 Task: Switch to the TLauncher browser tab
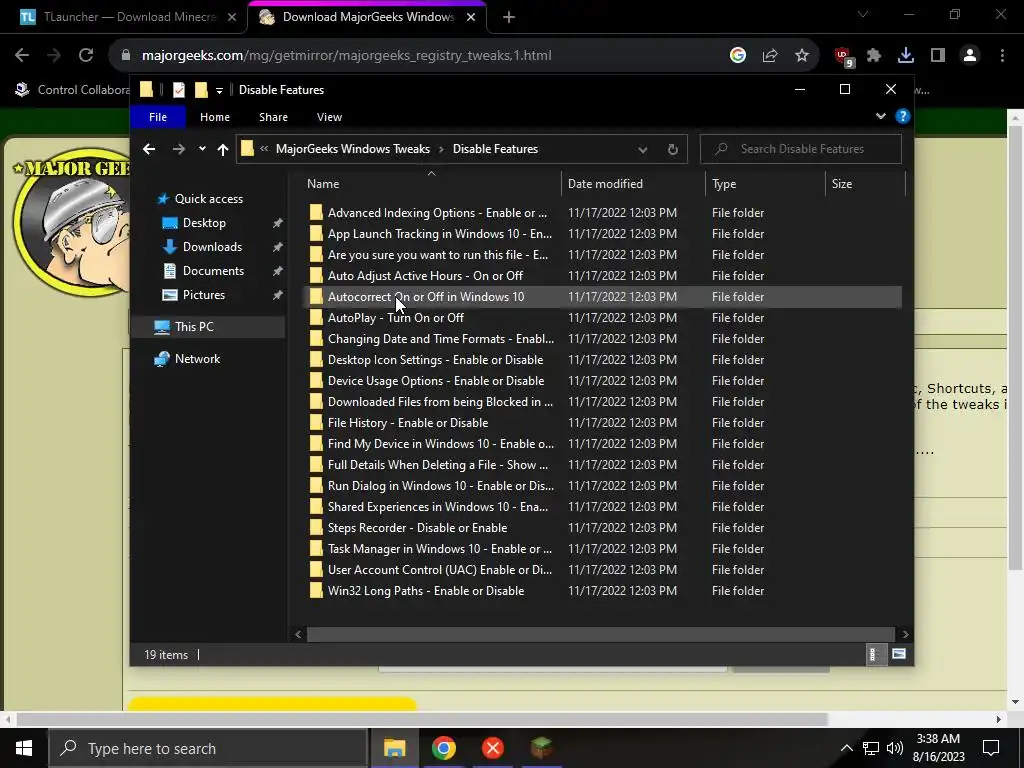129,17
